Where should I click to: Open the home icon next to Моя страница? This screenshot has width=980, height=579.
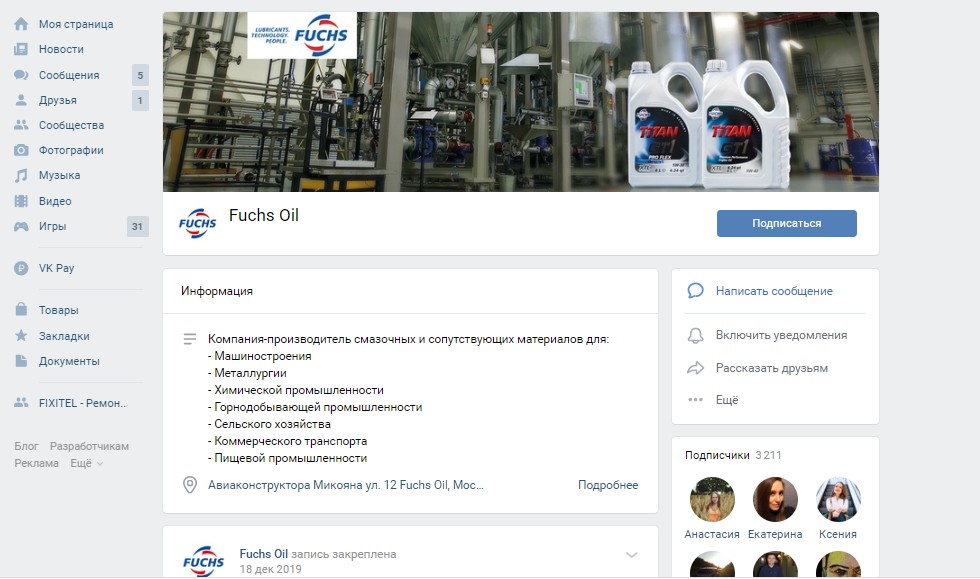(21, 24)
